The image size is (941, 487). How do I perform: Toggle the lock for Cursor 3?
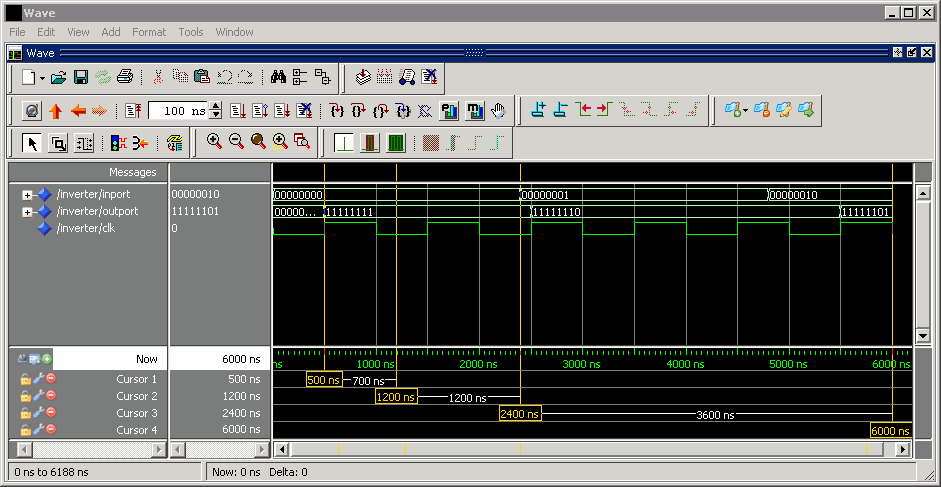pyautogui.click(x=26, y=413)
